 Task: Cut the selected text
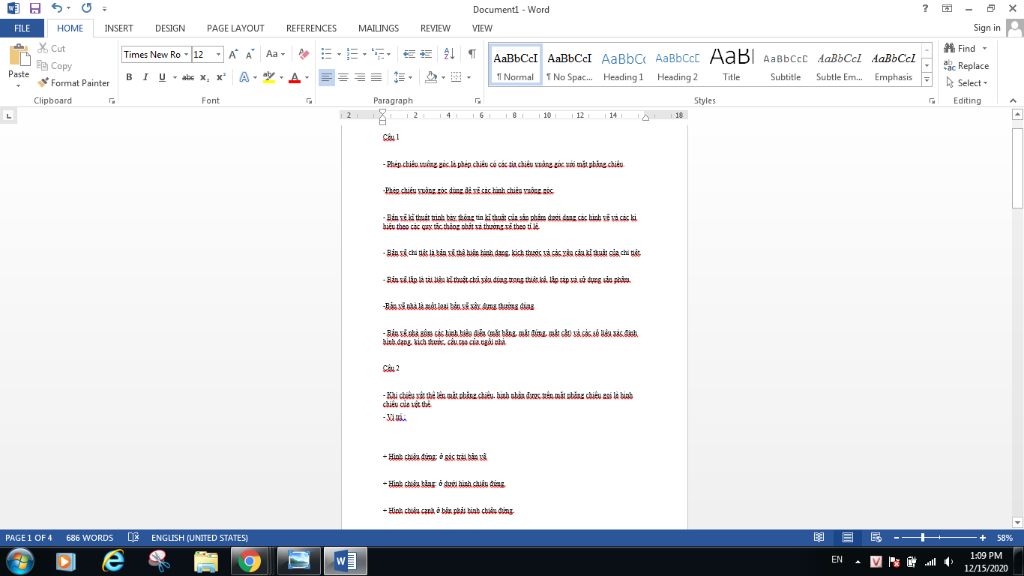[x=52, y=48]
